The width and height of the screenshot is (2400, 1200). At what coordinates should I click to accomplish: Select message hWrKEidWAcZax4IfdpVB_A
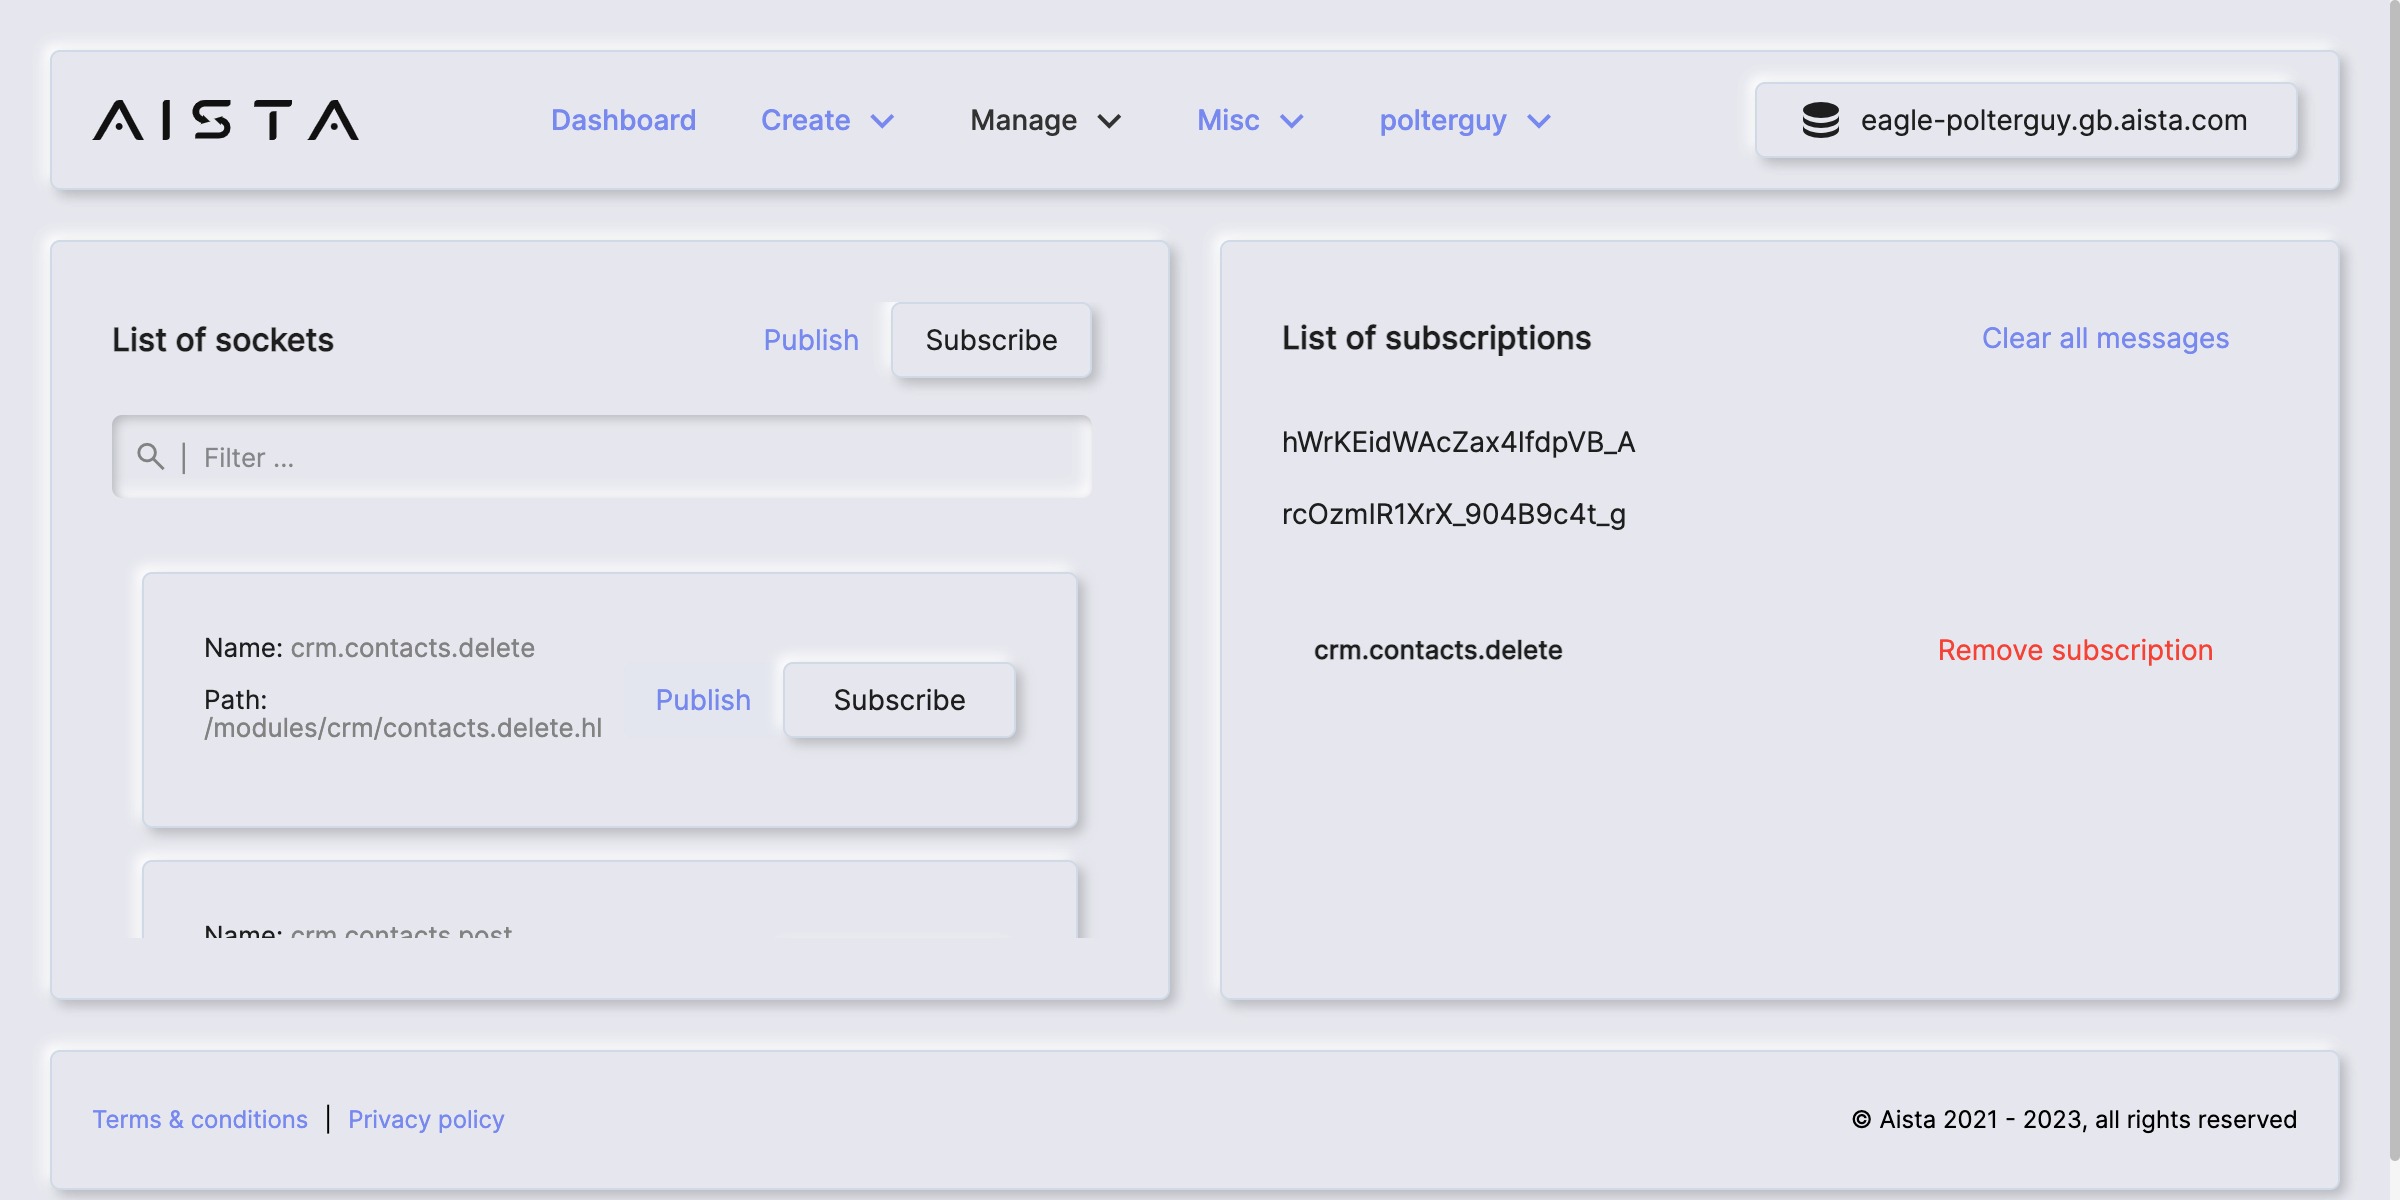1458,442
